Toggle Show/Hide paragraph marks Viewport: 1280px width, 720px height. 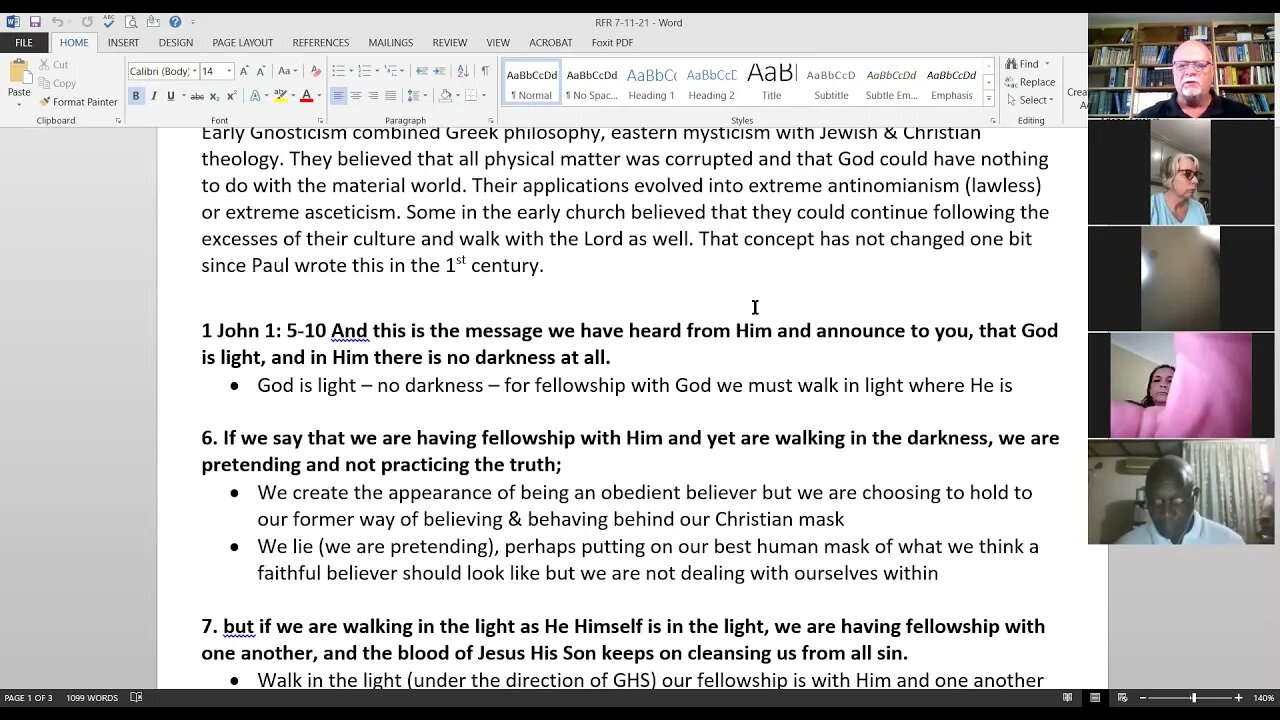[x=485, y=71]
